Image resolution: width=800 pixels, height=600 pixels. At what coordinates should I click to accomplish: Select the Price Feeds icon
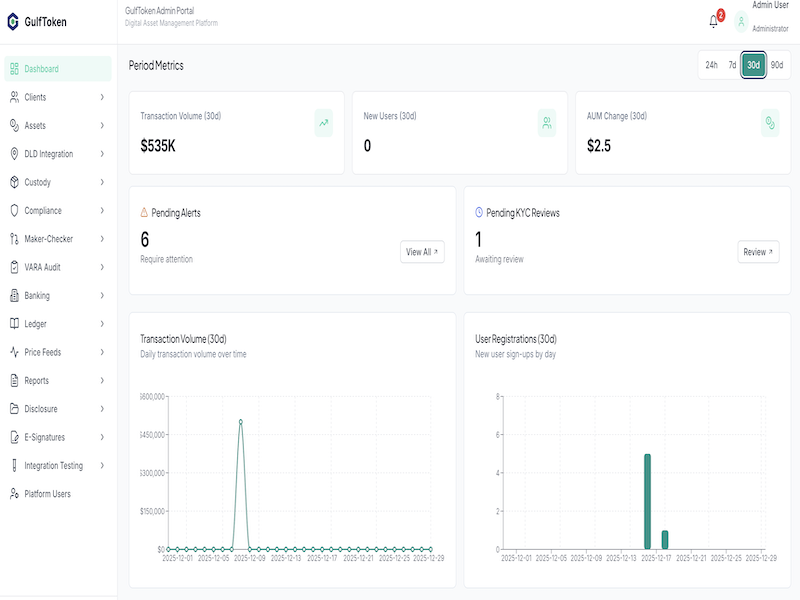coord(14,352)
